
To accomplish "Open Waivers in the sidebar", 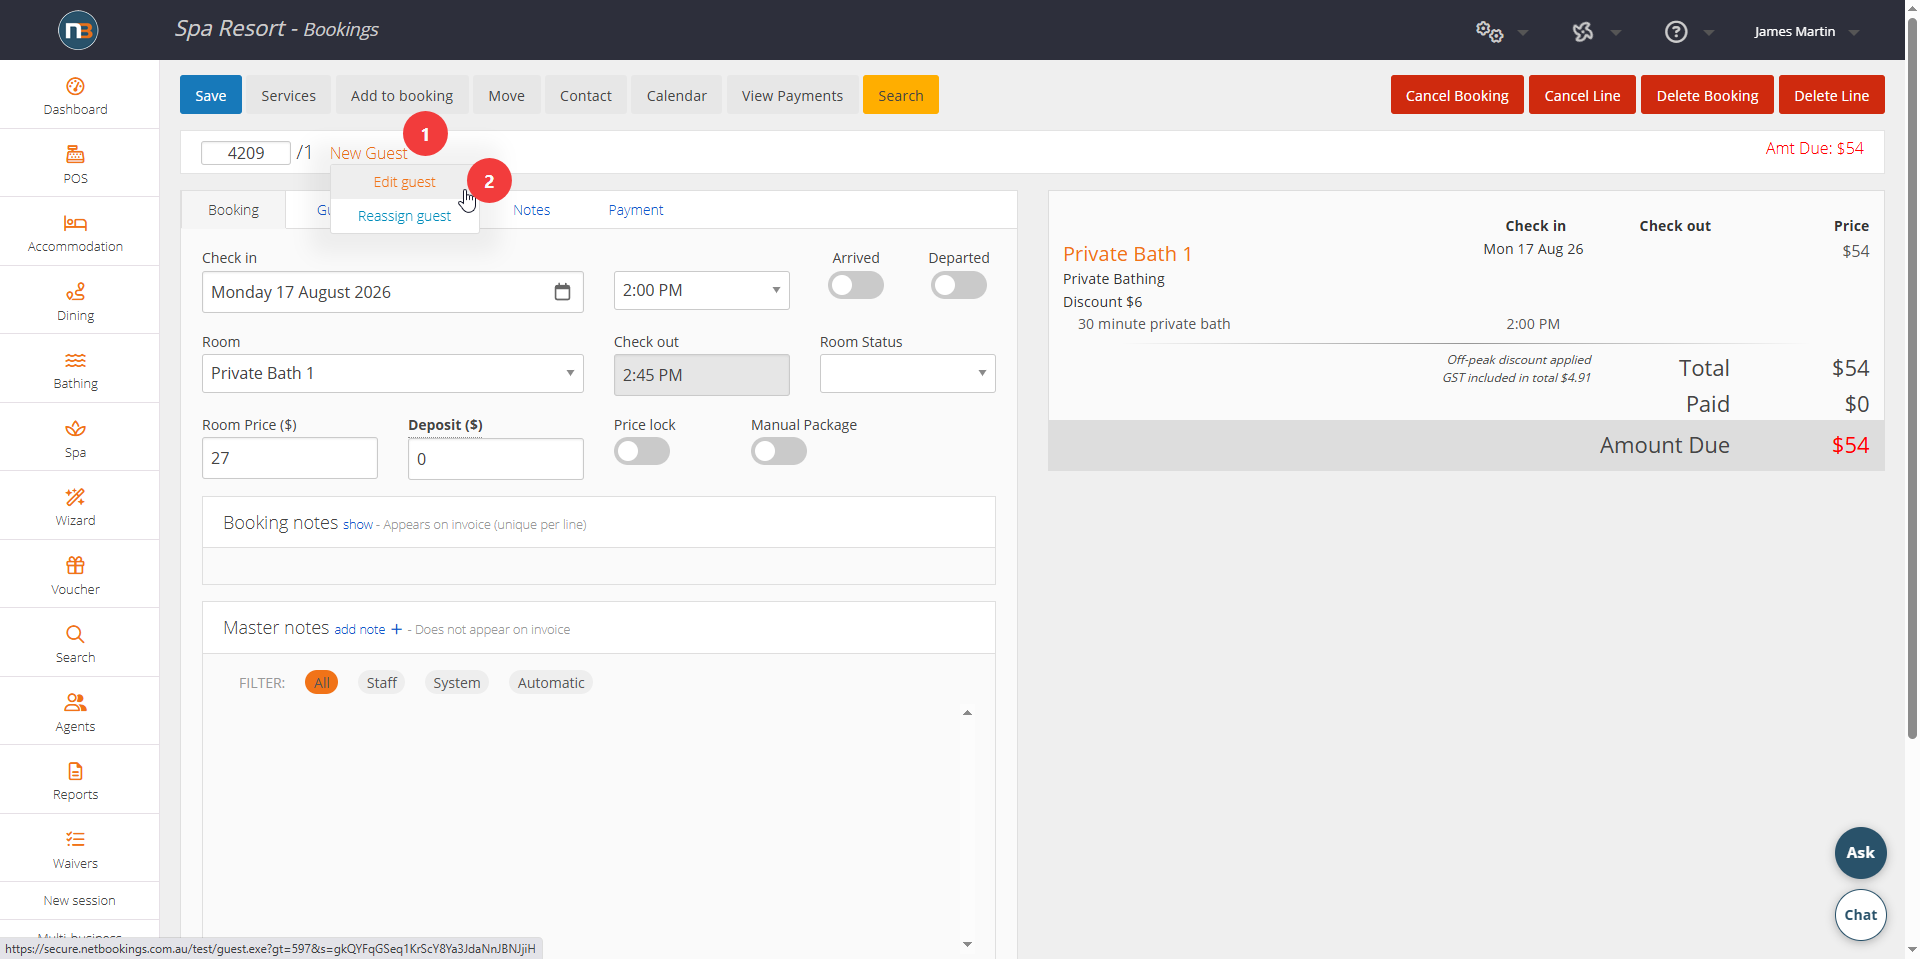I will click(x=75, y=850).
